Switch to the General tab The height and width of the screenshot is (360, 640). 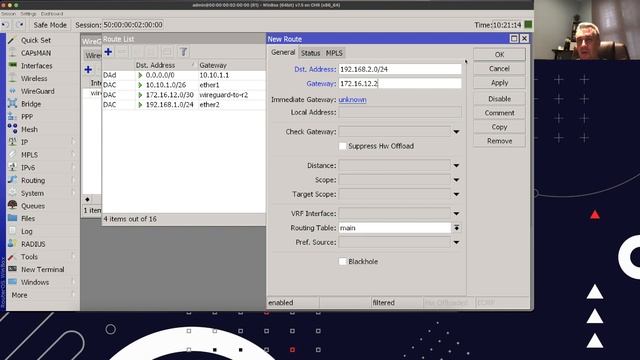[283, 52]
